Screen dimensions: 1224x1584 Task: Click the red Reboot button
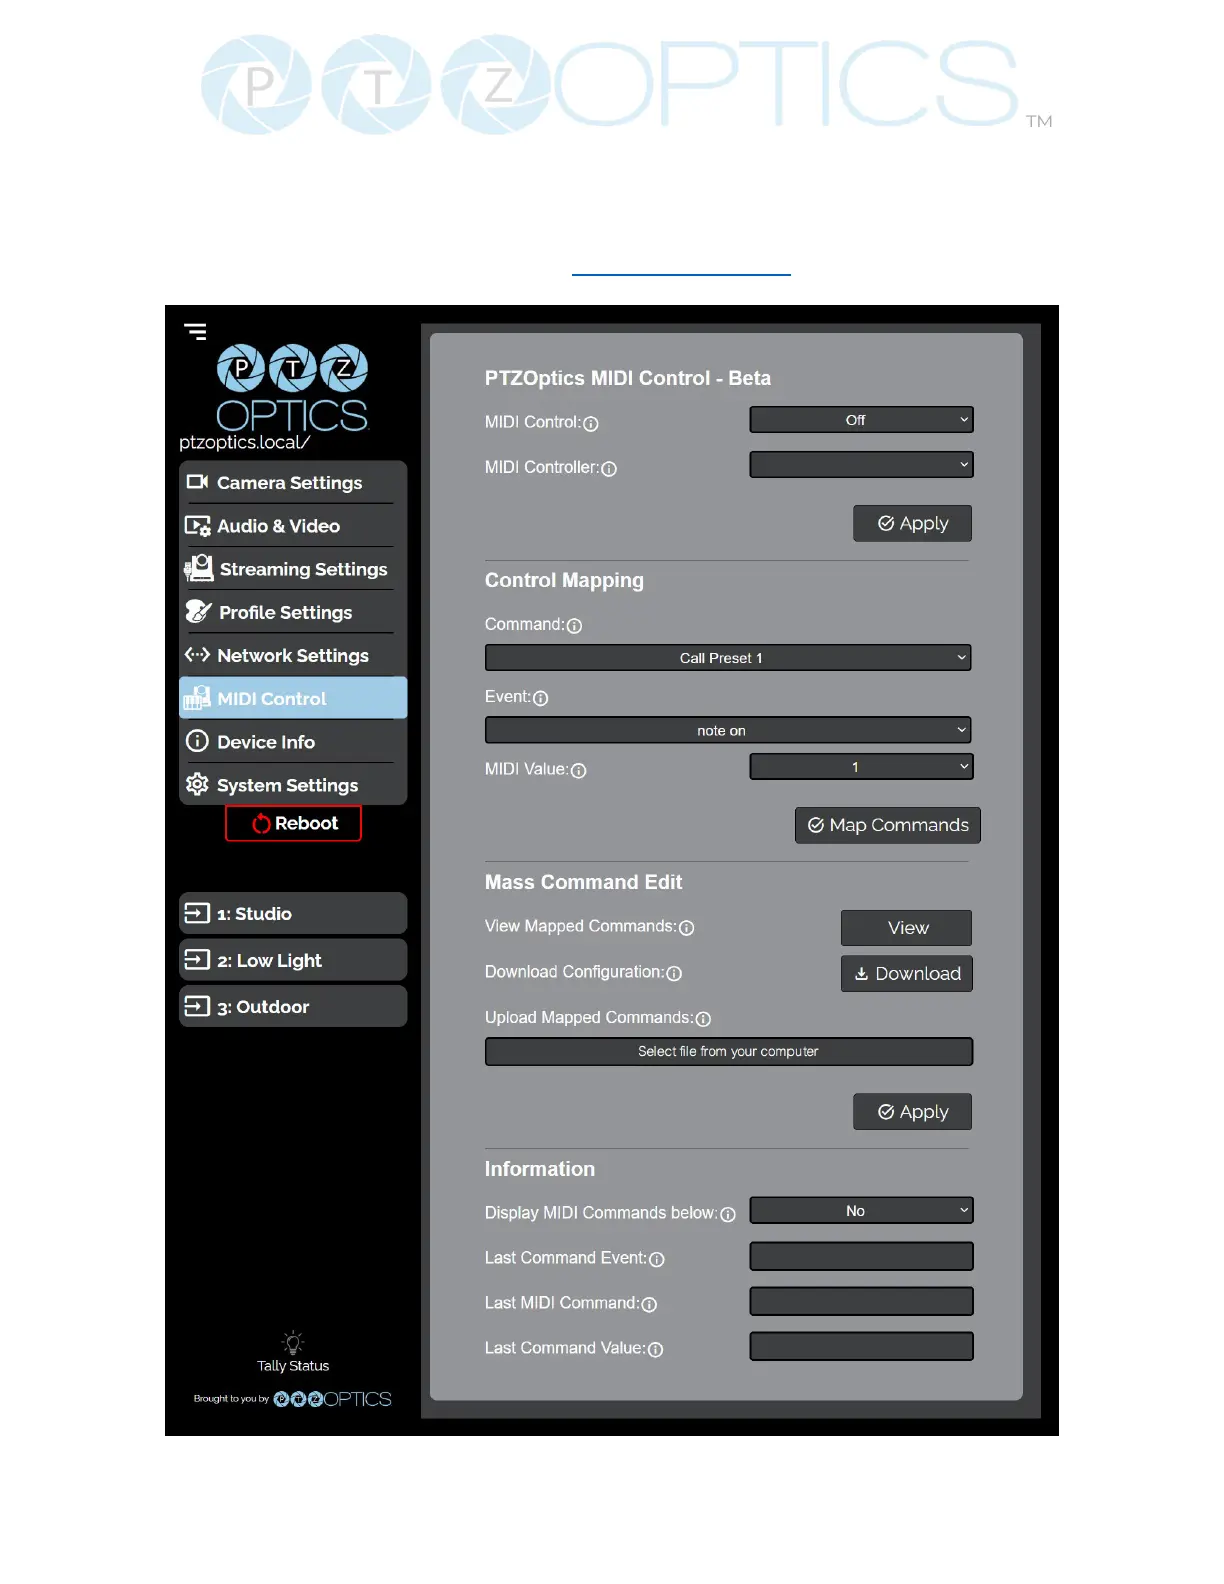pos(293,824)
